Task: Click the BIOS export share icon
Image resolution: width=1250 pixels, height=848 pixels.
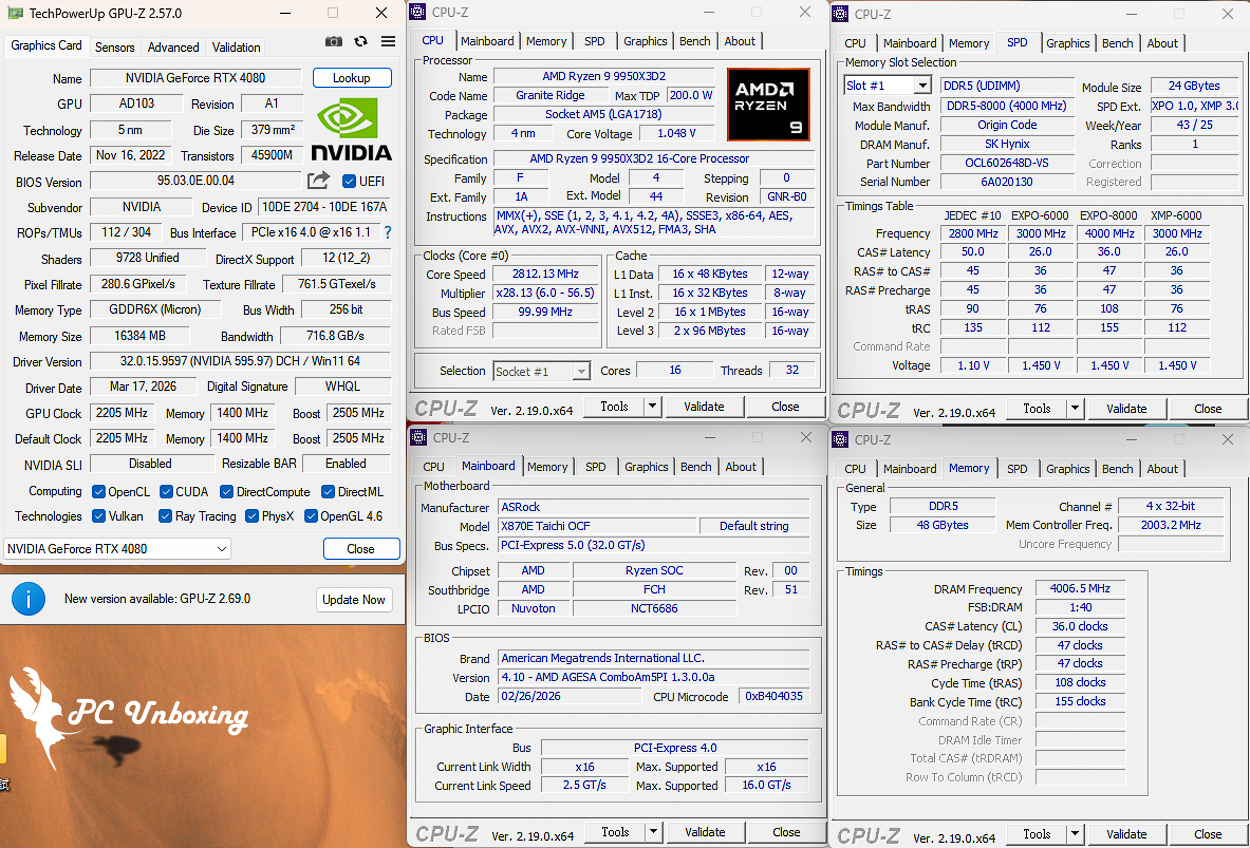Action: 318,180
